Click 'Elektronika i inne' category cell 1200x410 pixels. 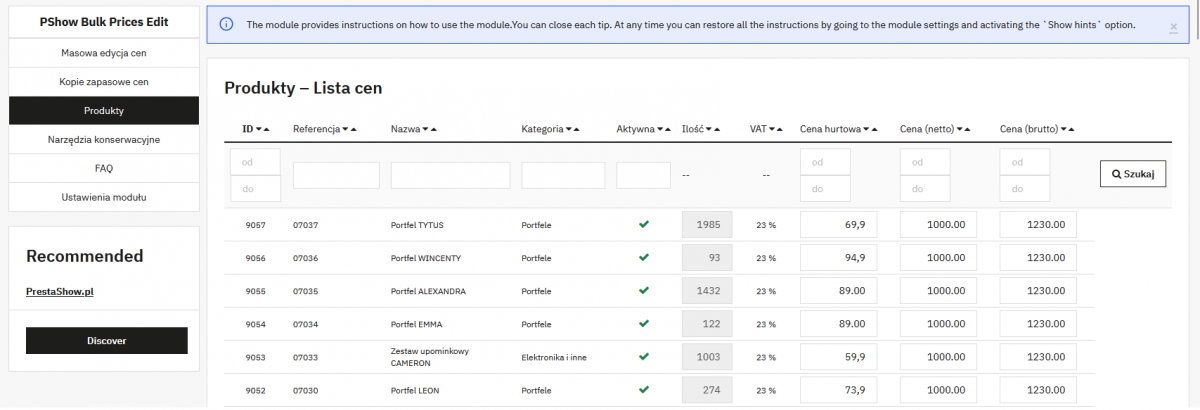(x=554, y=357)
